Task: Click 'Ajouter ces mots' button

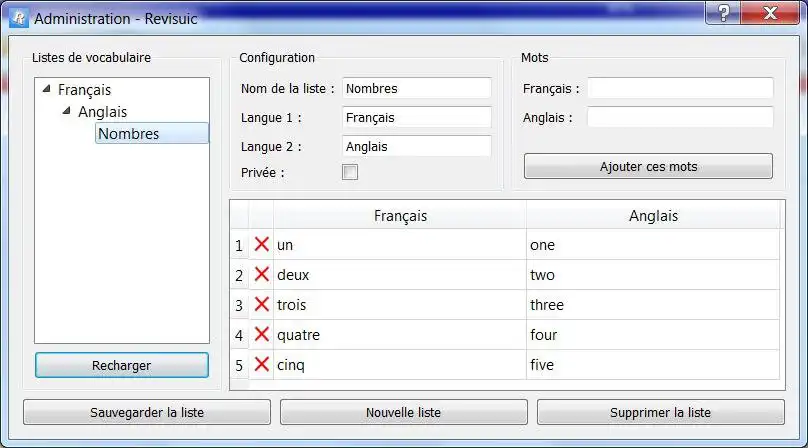Action: click(x=648, y=166)
